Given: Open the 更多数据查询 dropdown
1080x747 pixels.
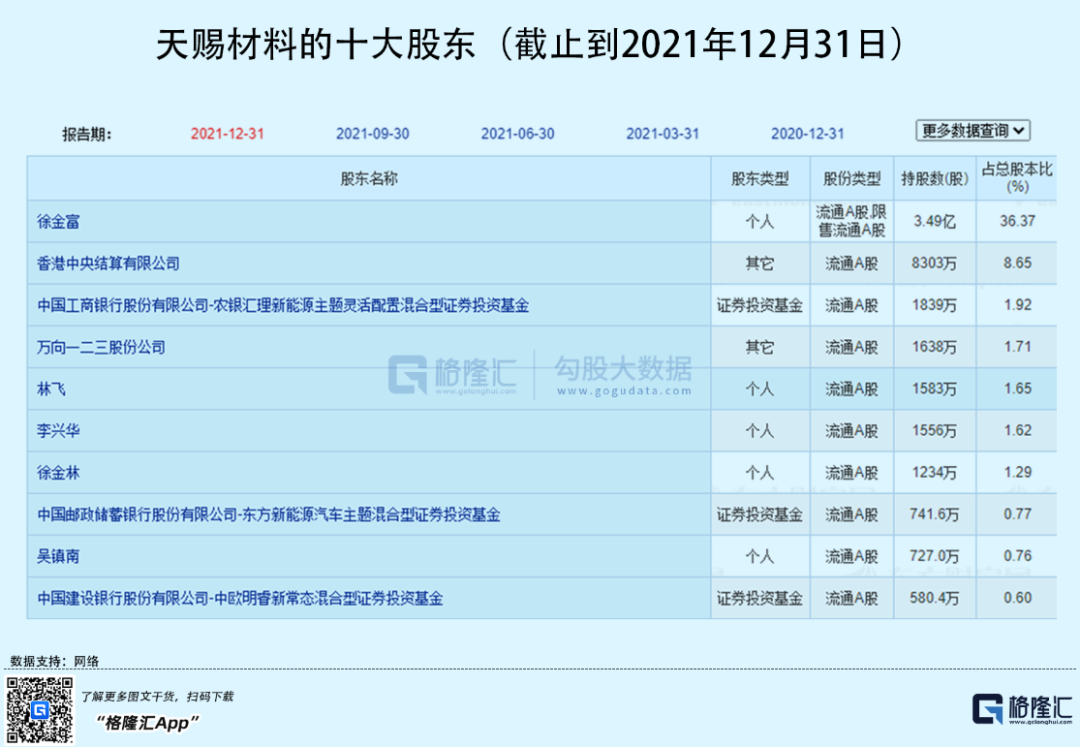Looking at the screenshot, I should [x=973, y=131].
